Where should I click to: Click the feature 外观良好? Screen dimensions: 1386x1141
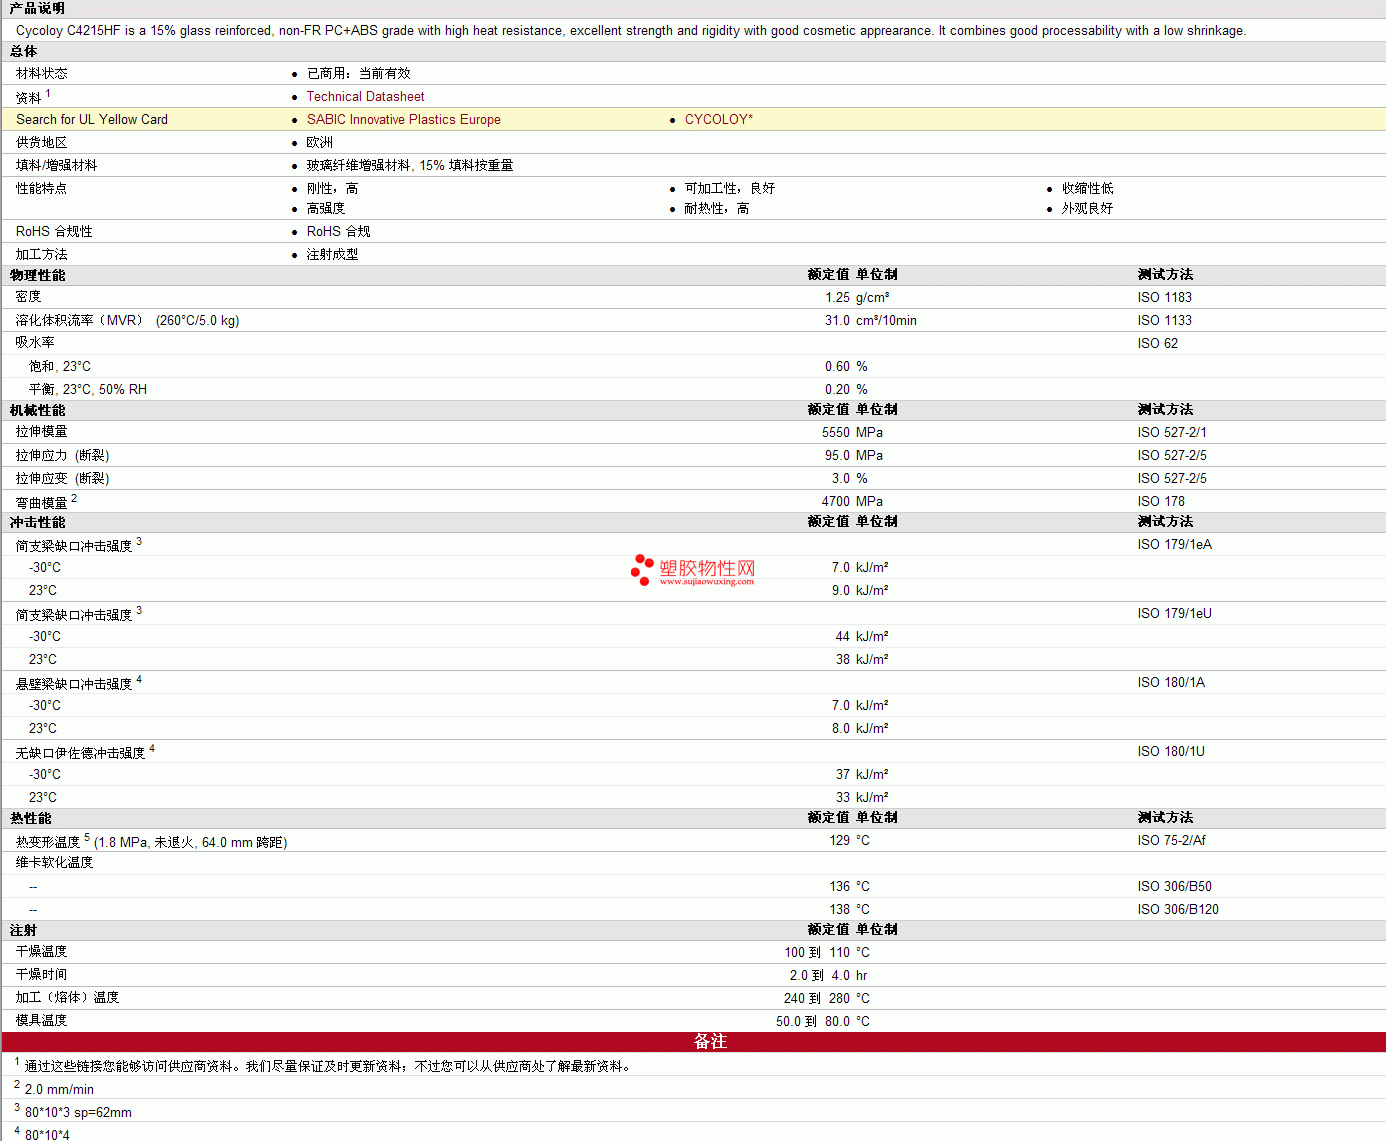1087,208
